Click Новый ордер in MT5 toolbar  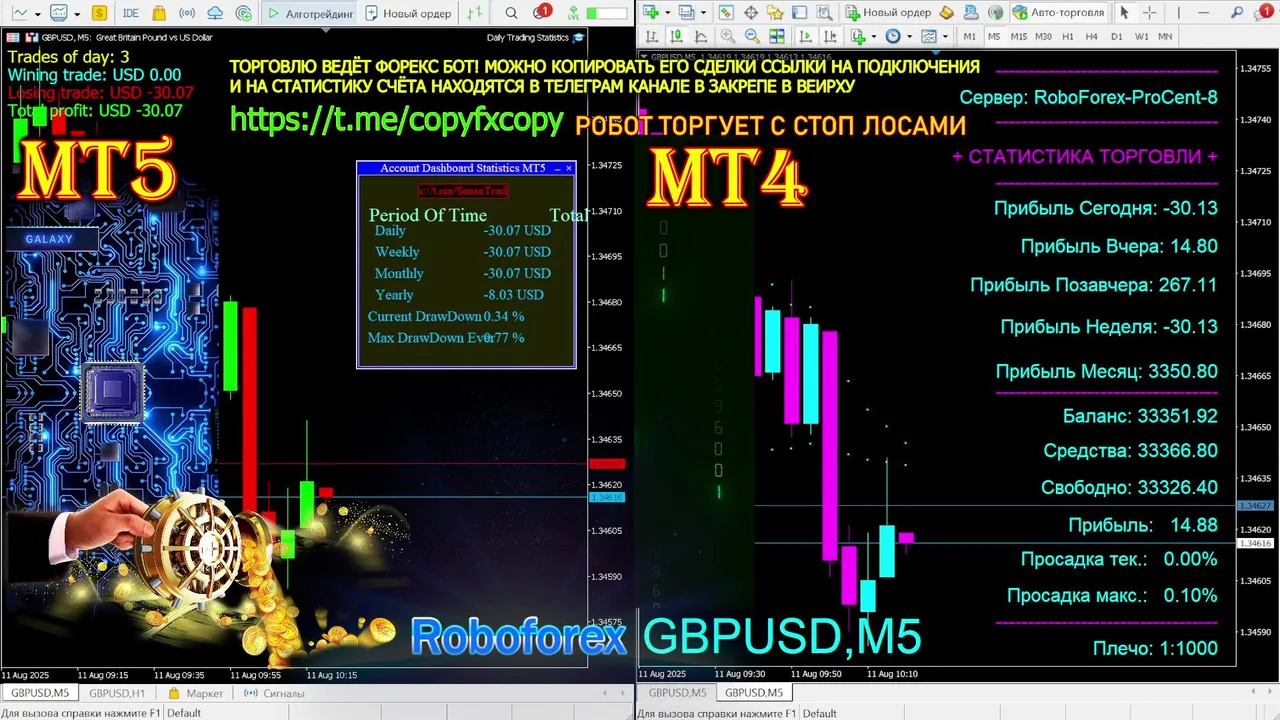(x=408, y=13)
